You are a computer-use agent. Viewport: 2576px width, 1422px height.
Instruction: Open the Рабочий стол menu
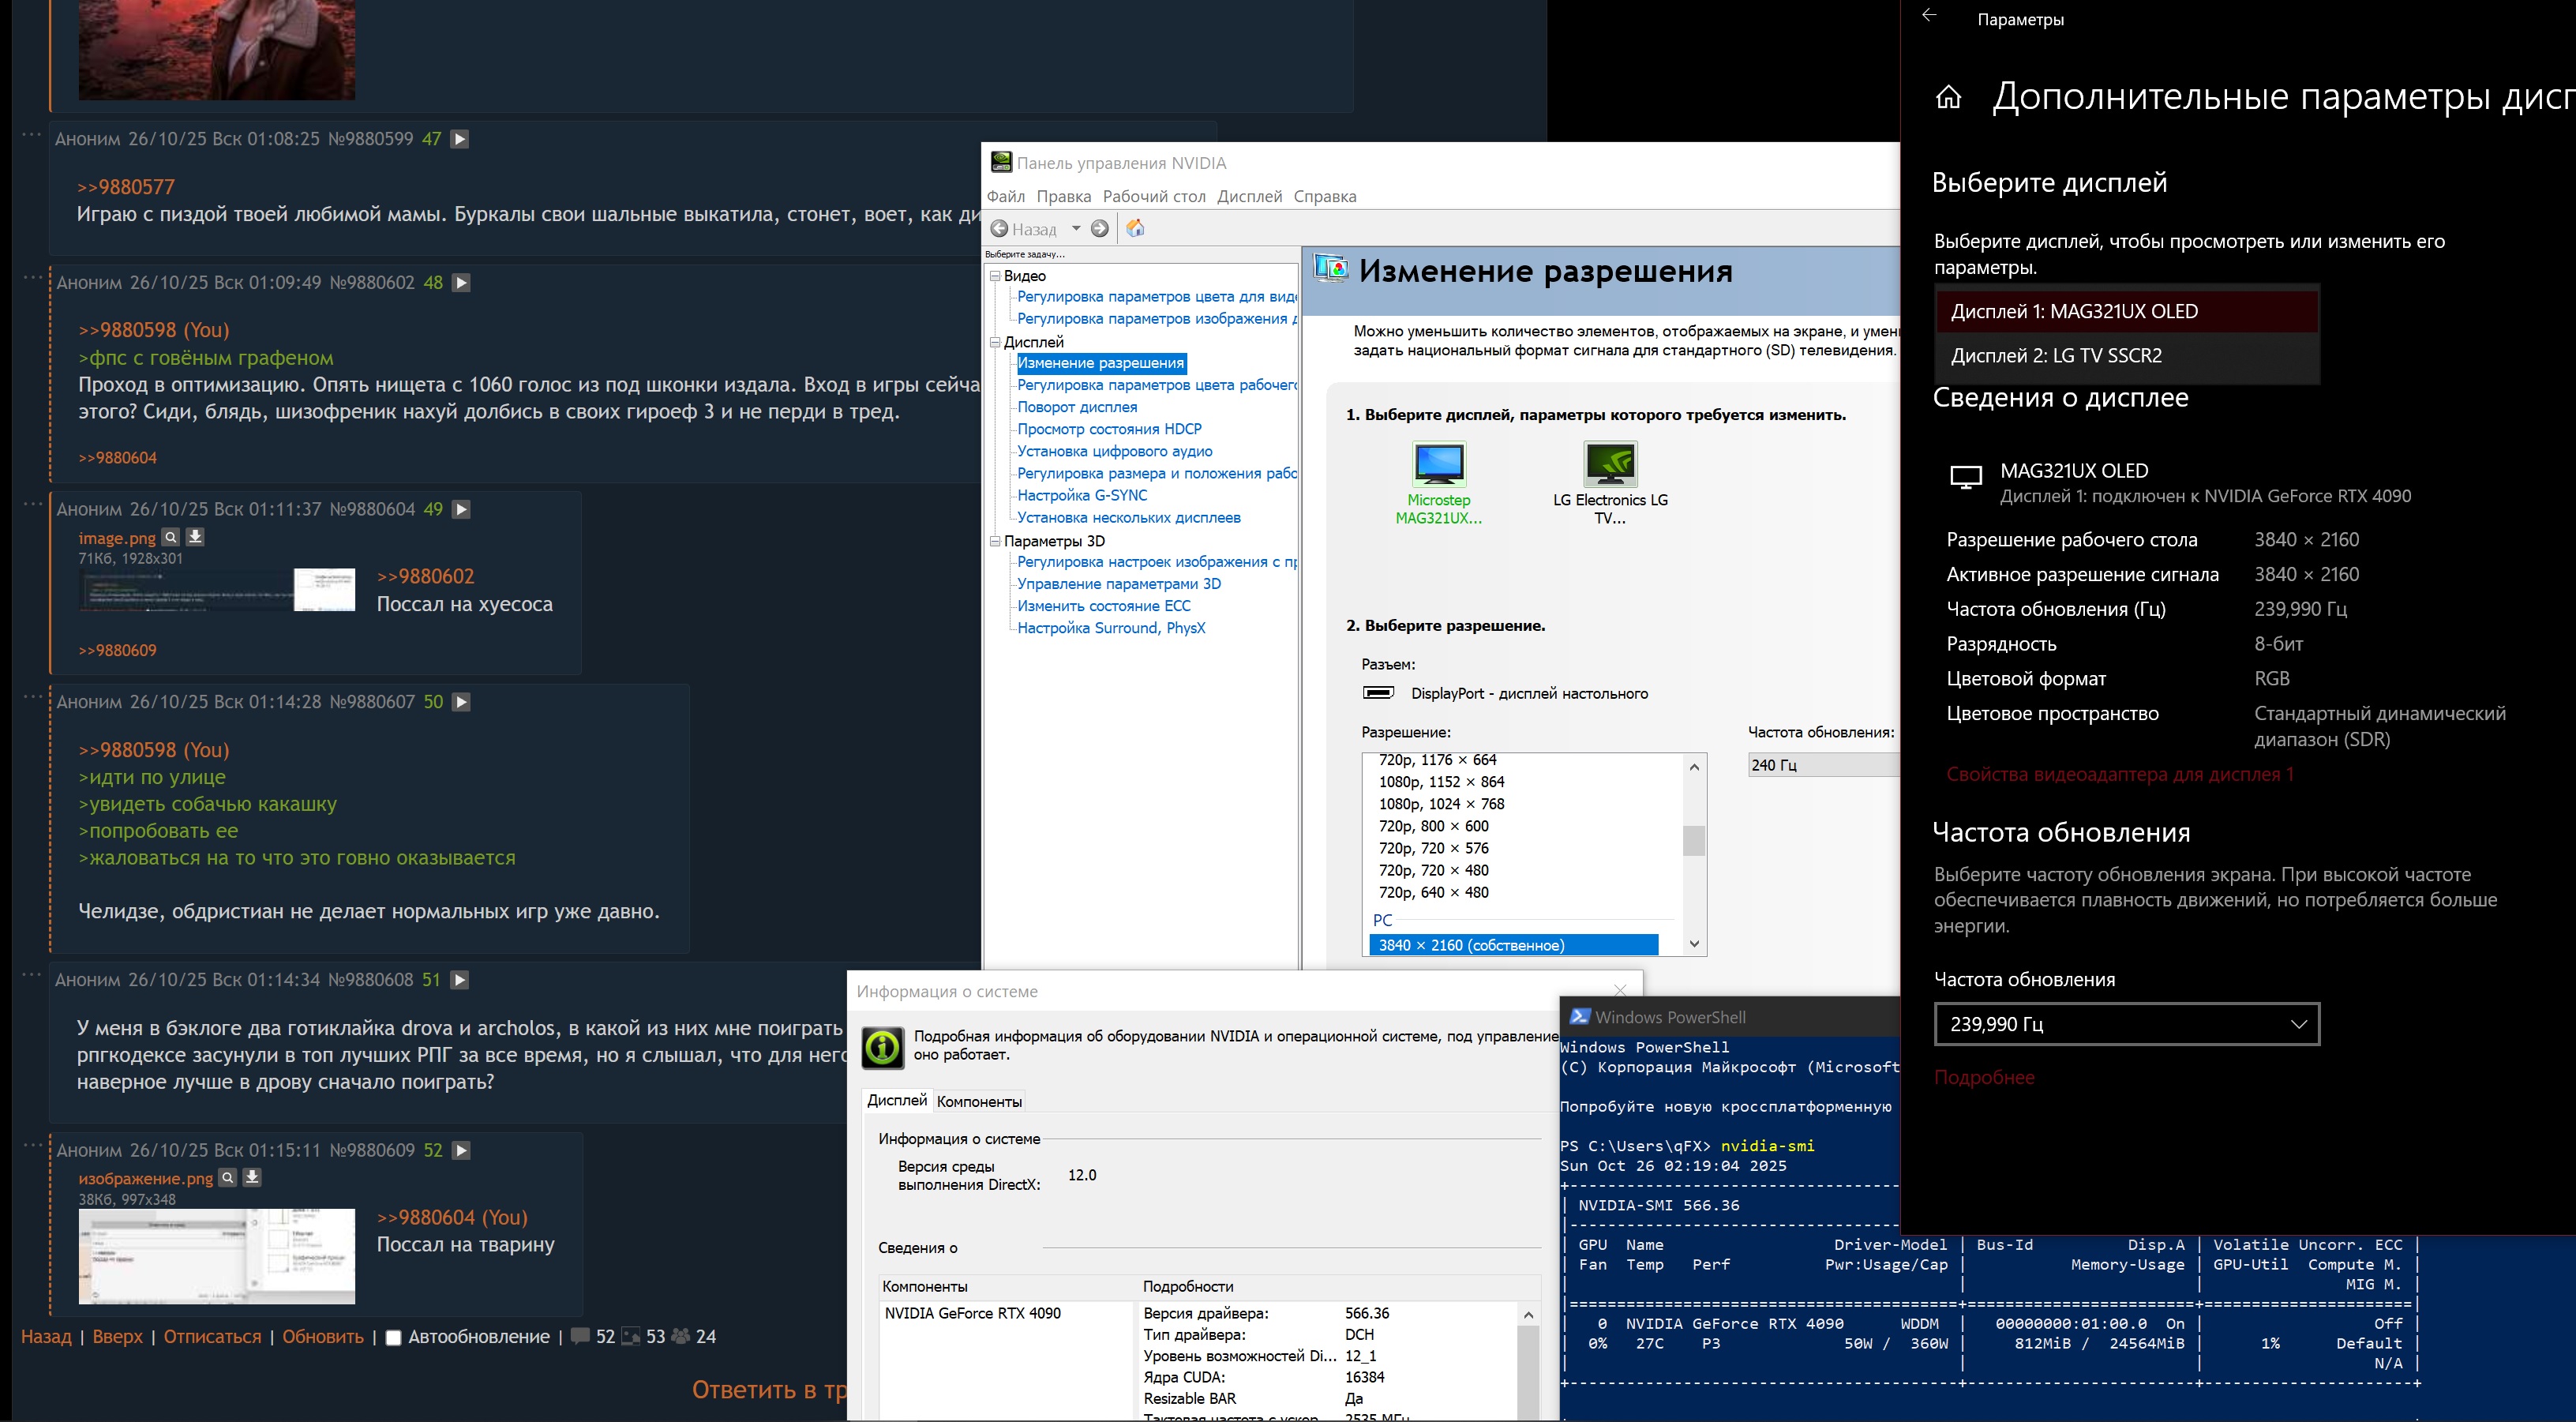pyautogui.click(x=1153, y=196)
